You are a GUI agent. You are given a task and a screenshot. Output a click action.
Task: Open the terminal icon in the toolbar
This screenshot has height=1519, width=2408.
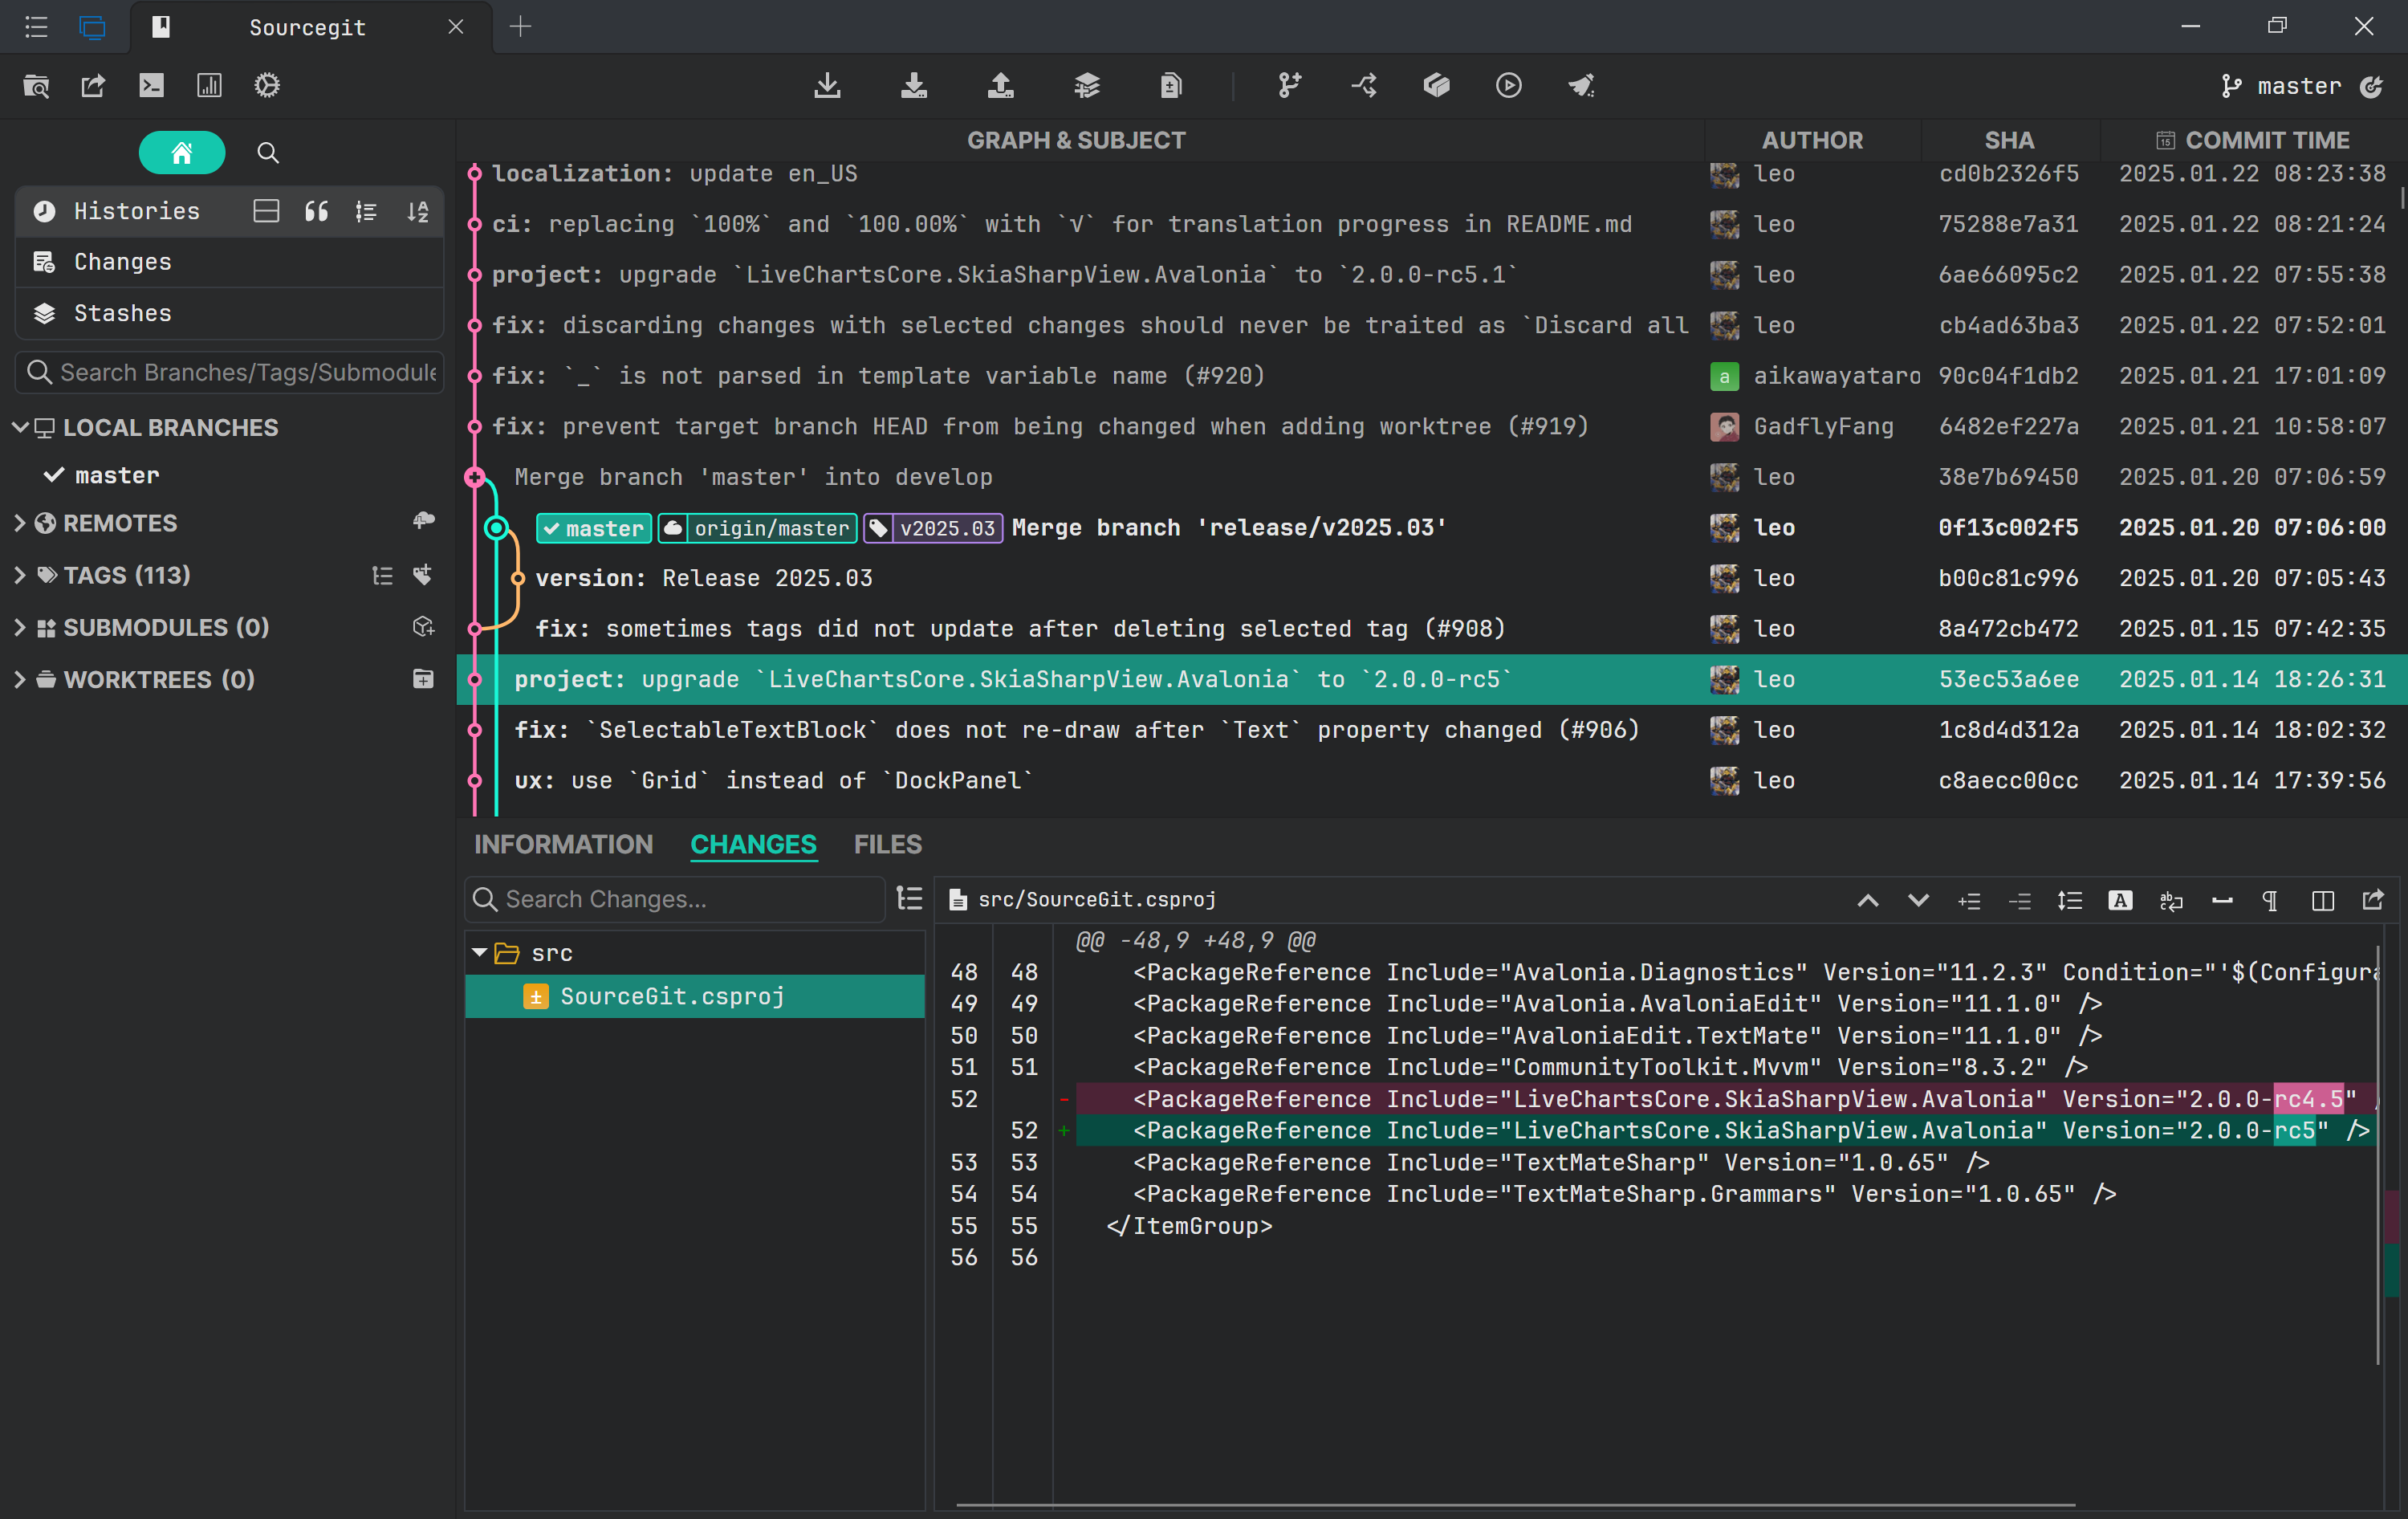(151, 86)
